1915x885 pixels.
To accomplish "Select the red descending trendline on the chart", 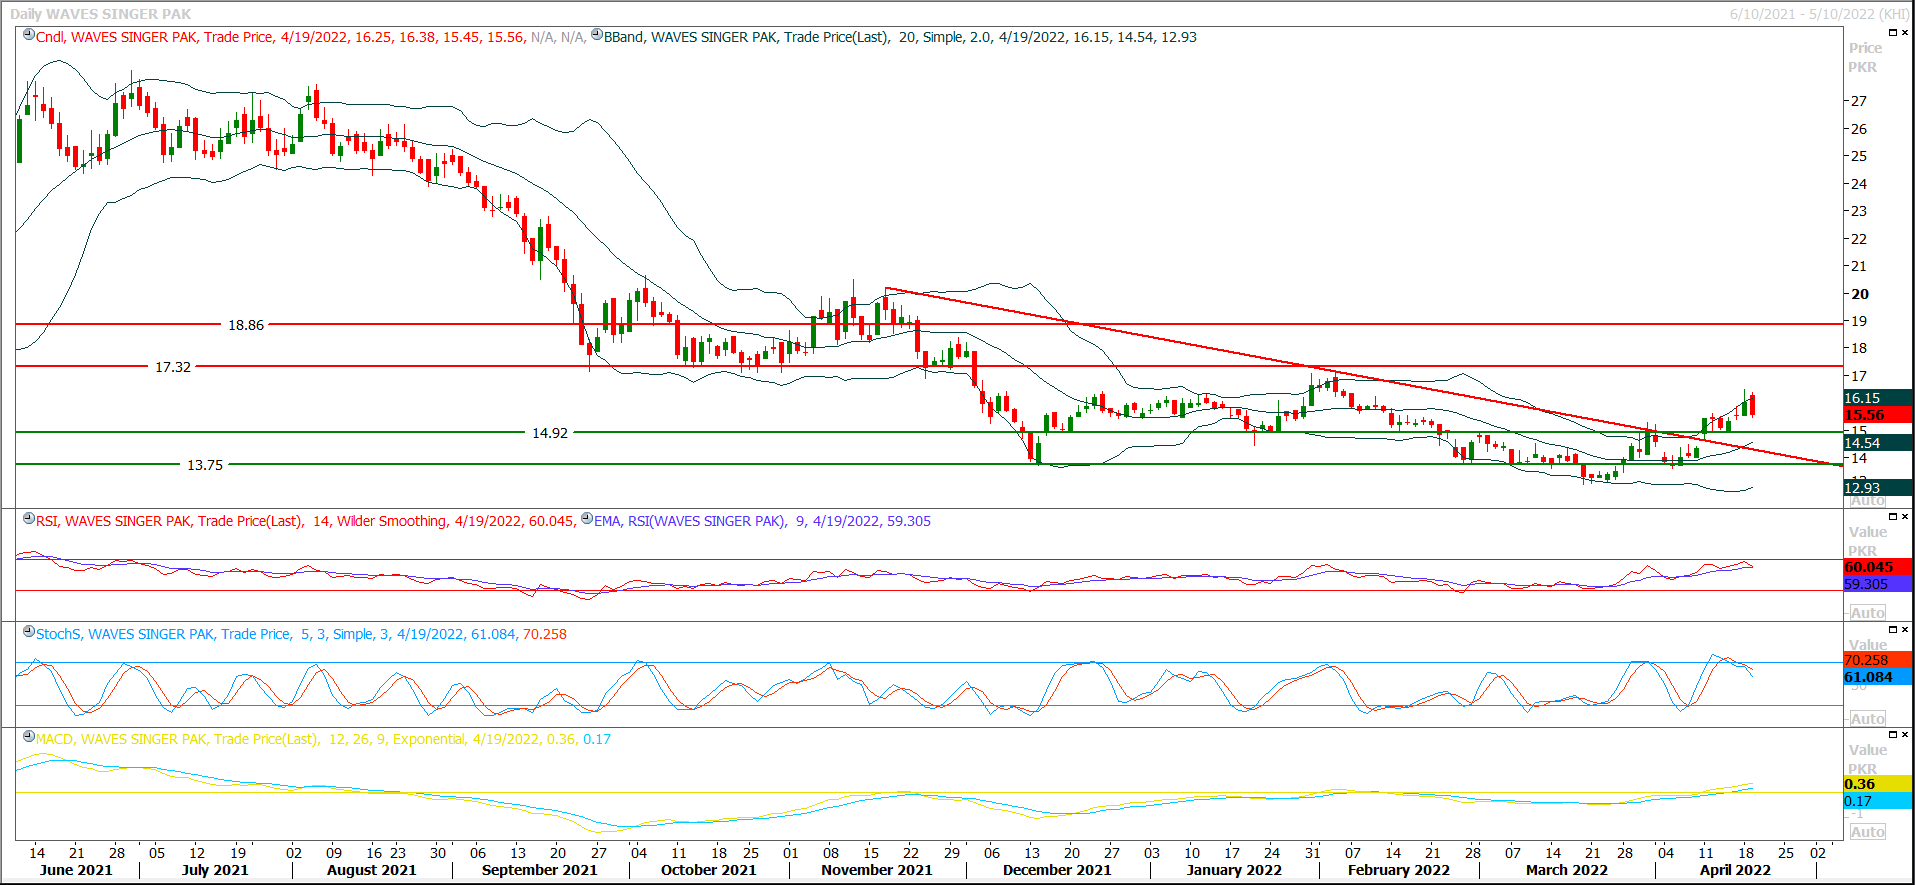I will pos(1364,377).
